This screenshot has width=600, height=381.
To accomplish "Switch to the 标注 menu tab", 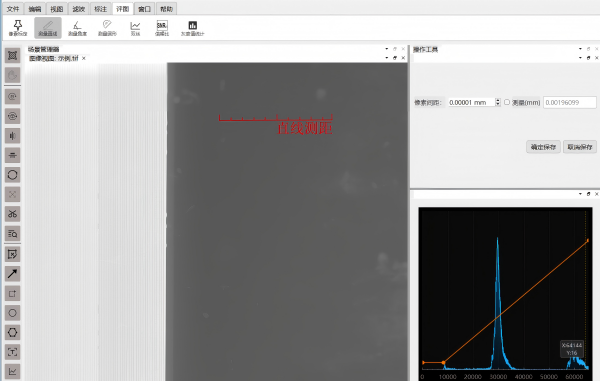I will (x=101, y=9).
